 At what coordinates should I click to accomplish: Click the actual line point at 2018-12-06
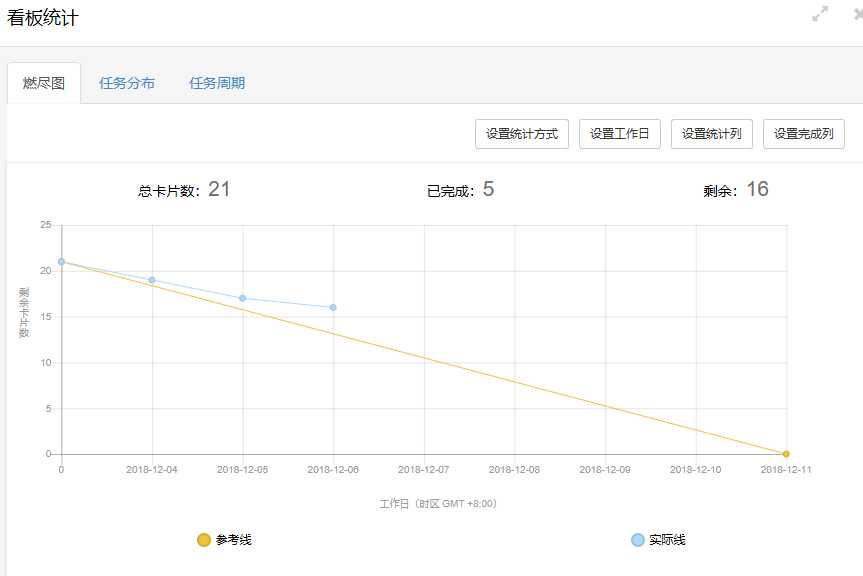pyautogui.click(x=333, y=308)
